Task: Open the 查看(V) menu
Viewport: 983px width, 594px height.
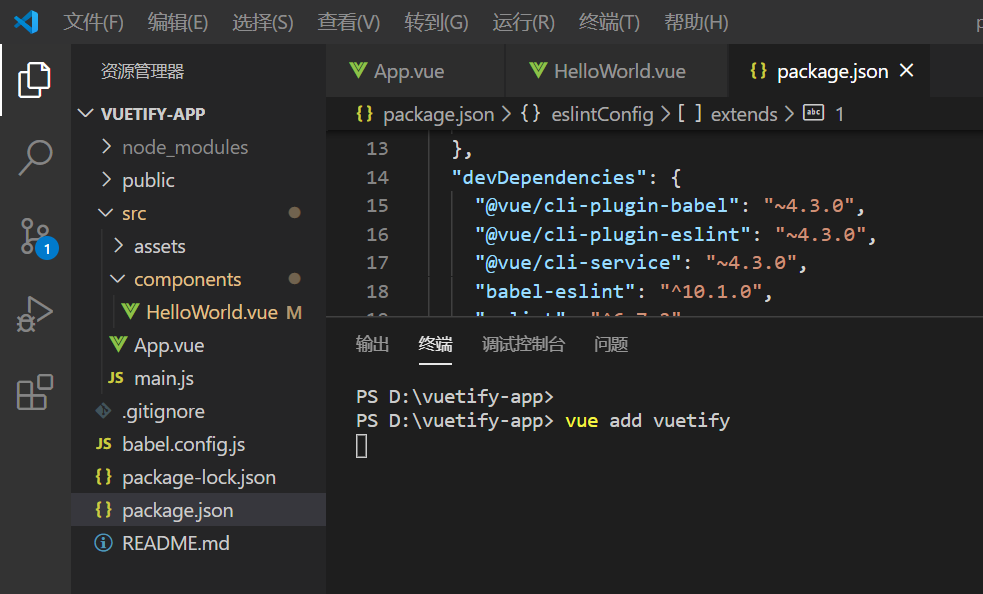Action: point(349,23)
